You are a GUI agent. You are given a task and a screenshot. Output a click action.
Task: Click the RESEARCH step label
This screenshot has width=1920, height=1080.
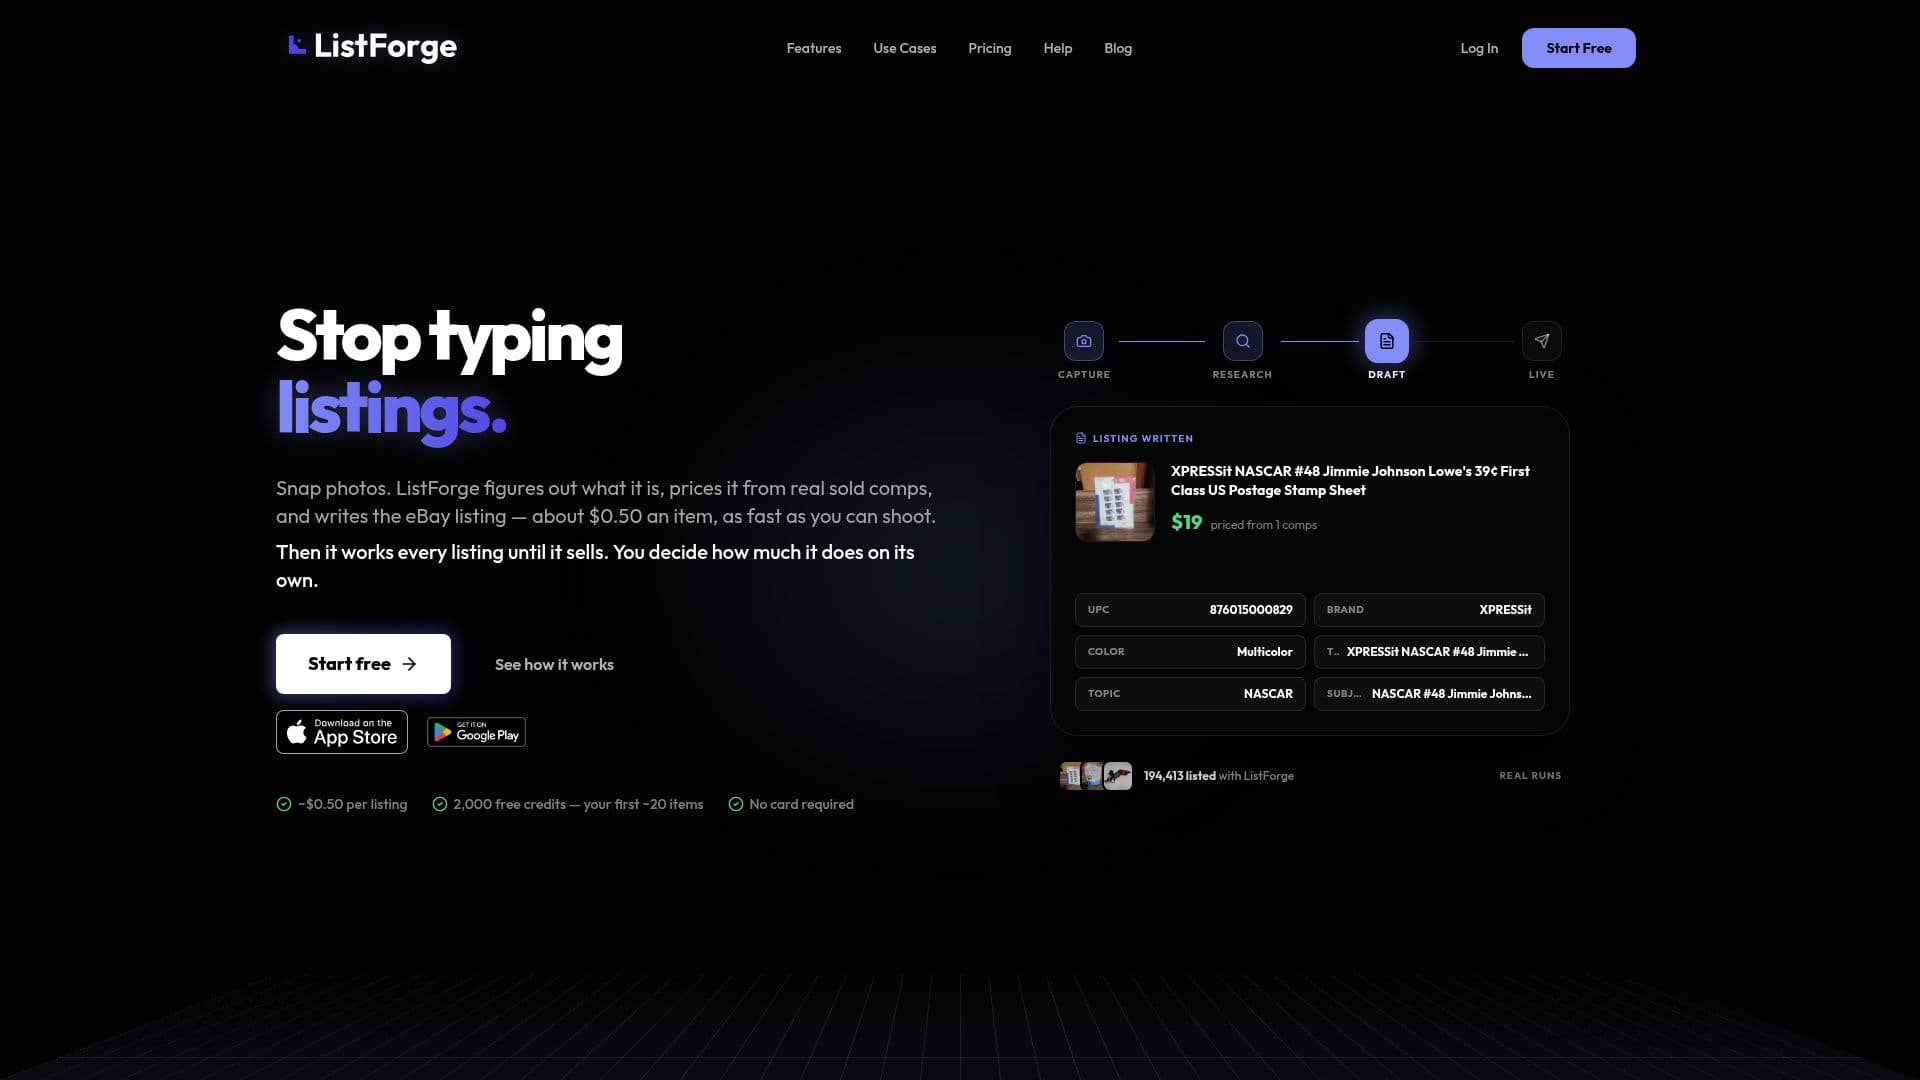click(1242, 374)
